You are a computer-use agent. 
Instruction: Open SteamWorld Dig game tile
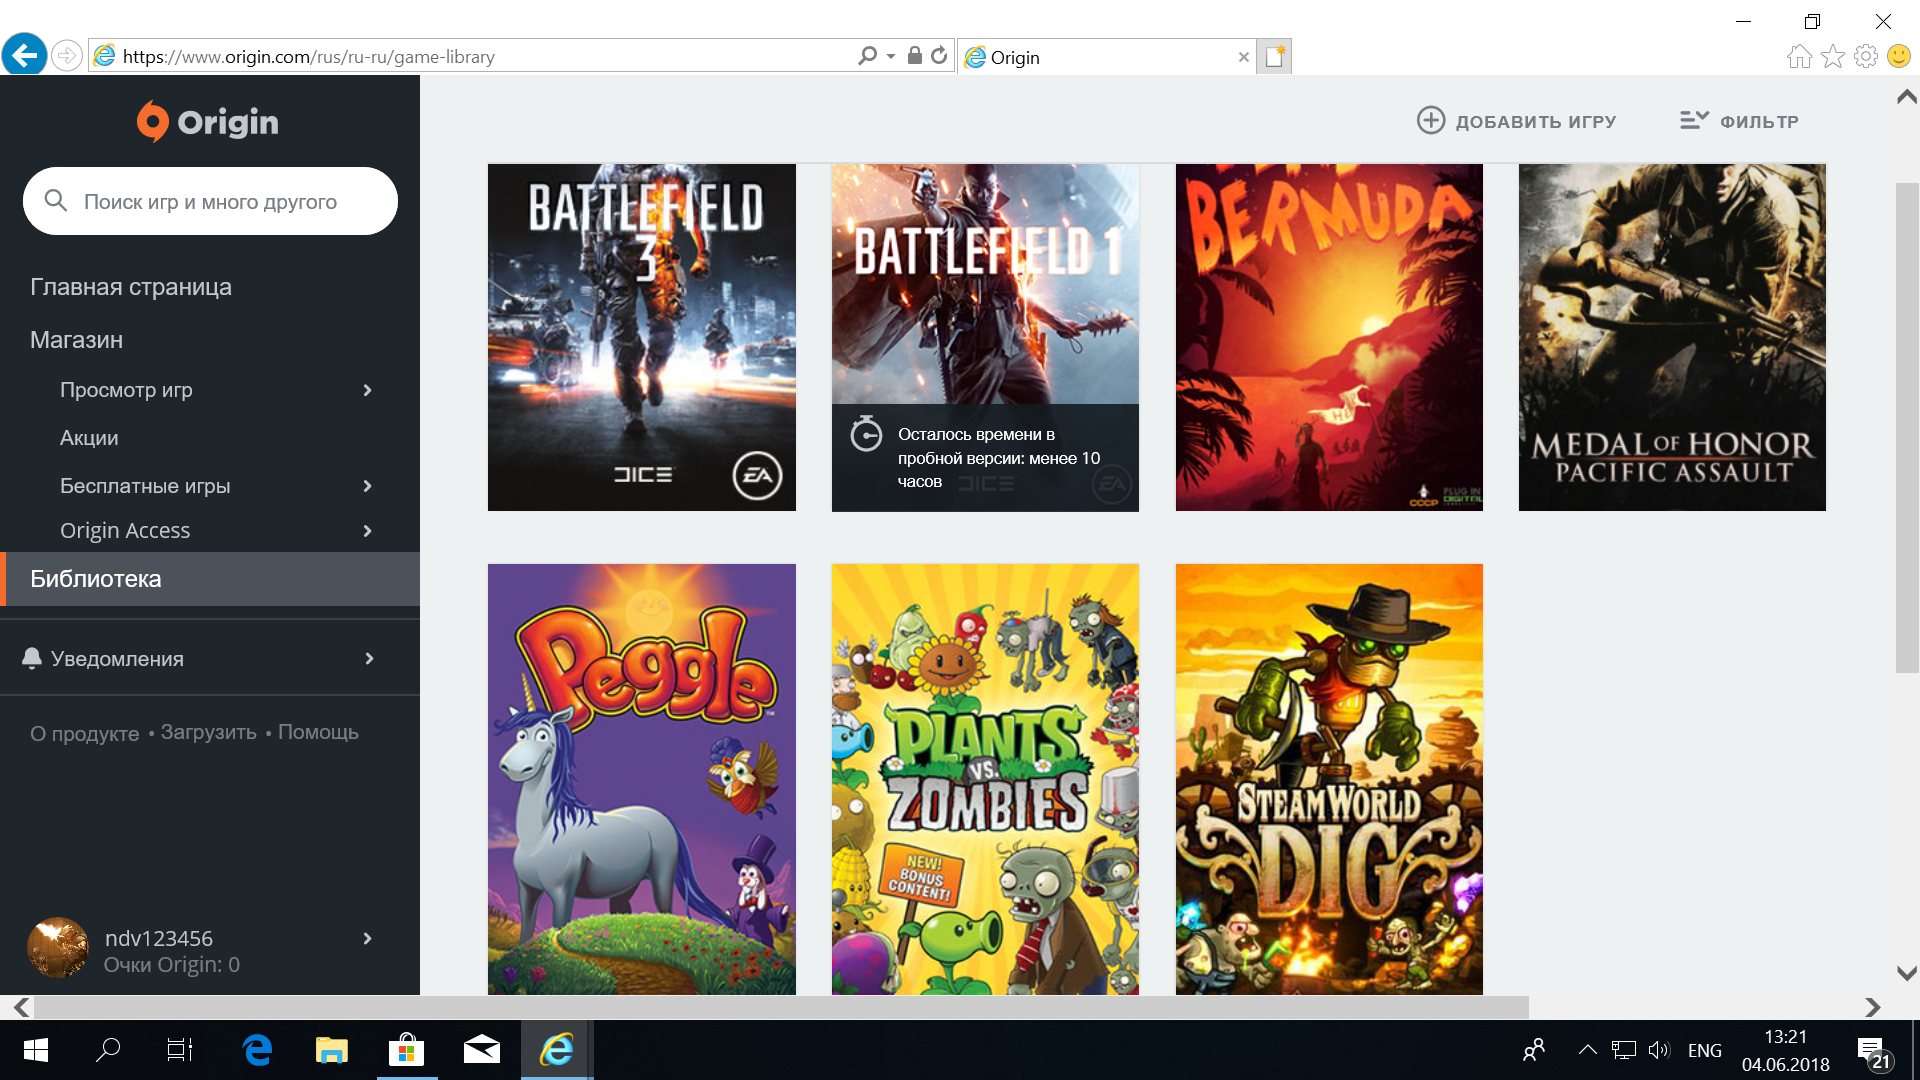1329,779
